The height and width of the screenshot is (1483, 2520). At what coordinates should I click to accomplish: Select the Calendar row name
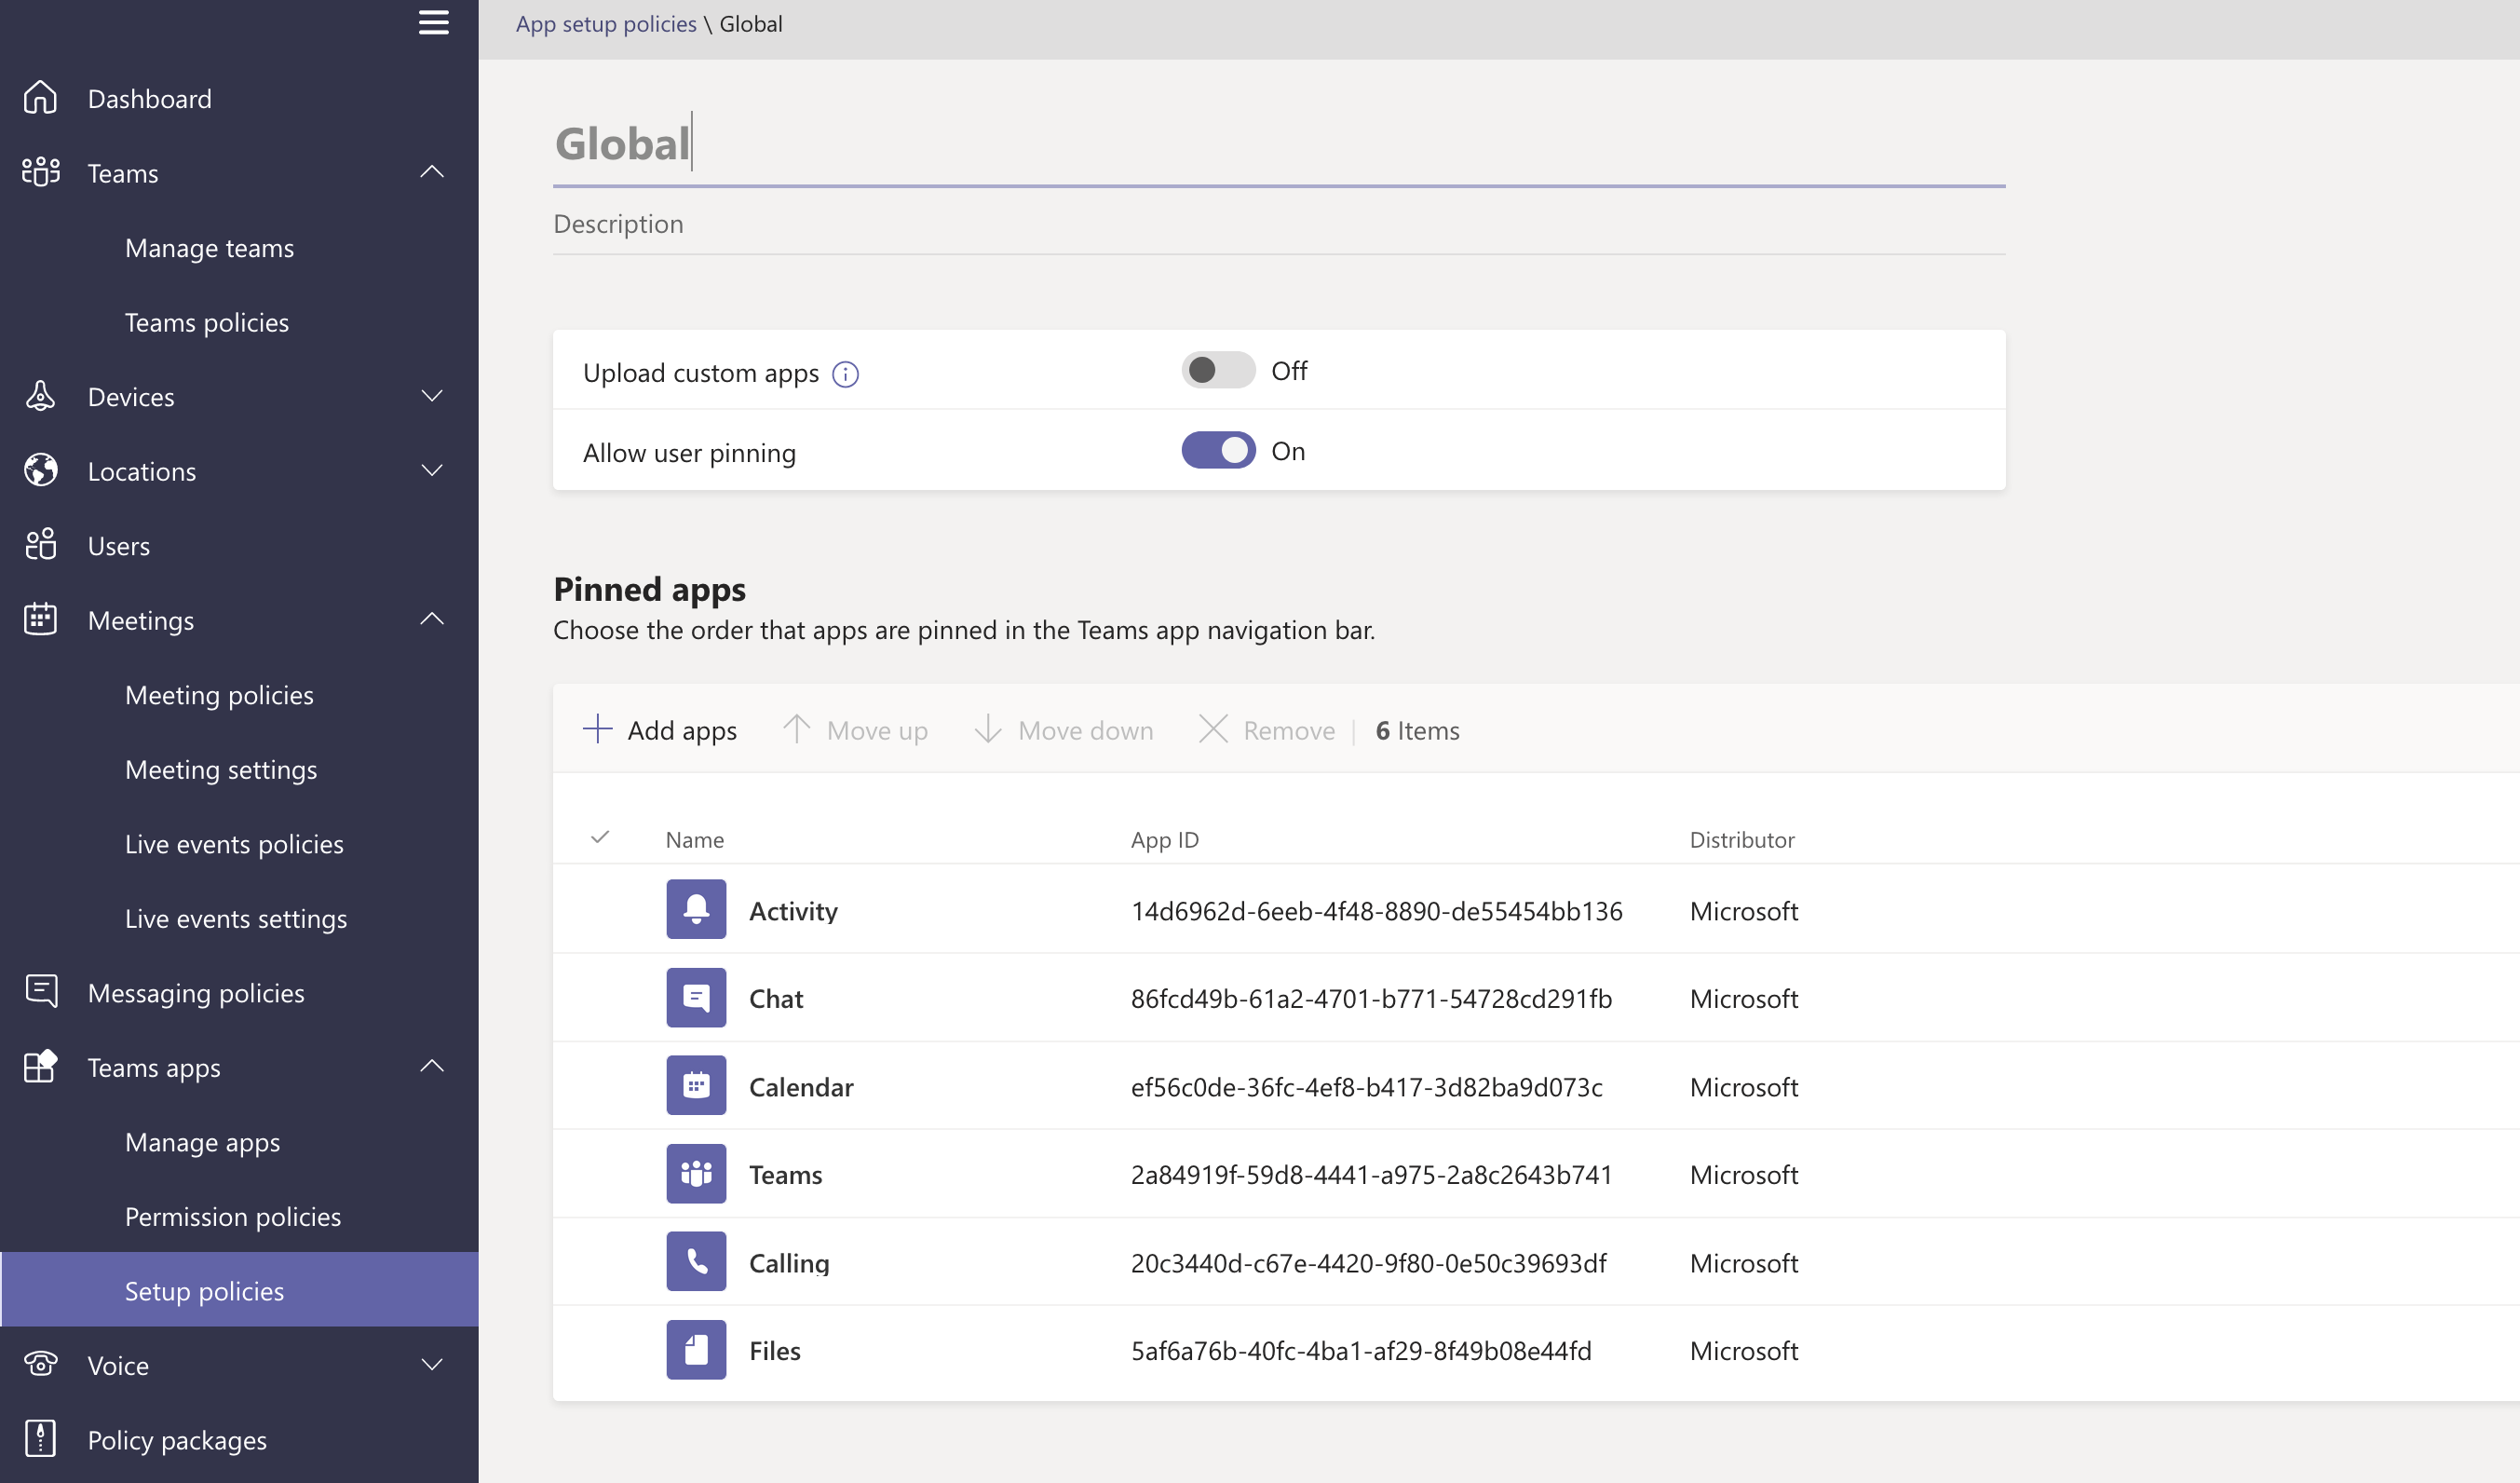801,1087
